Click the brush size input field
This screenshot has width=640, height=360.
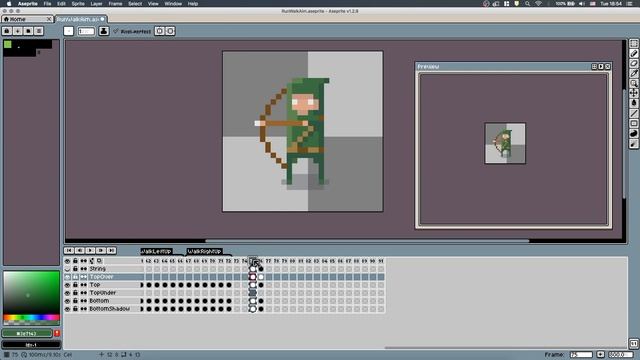pos(86,31)
